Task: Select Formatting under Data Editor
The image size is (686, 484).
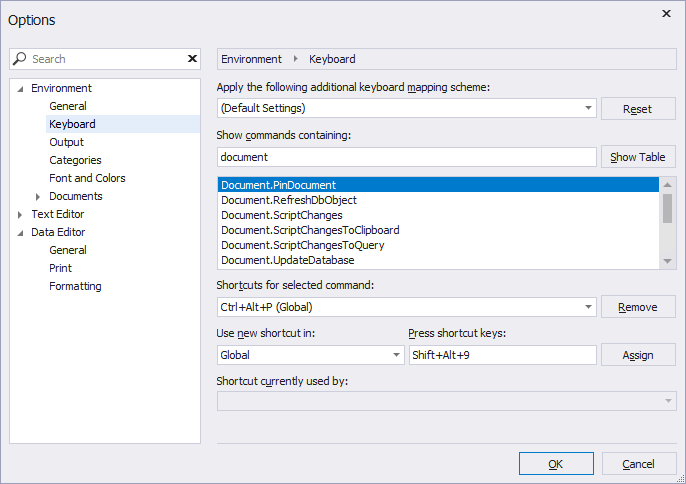Action: click(75, 286)
